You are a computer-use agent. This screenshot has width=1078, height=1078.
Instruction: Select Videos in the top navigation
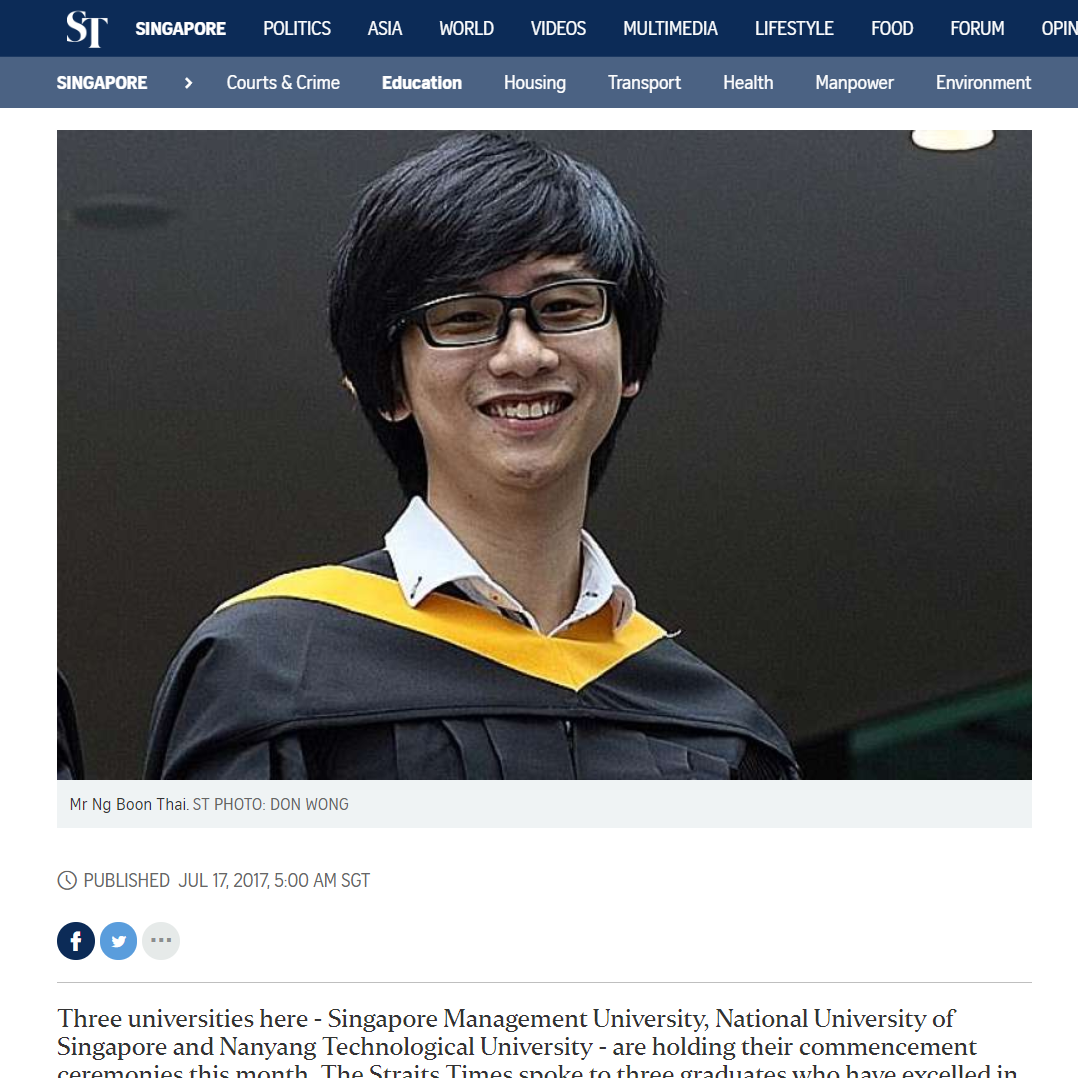[558, 28]
